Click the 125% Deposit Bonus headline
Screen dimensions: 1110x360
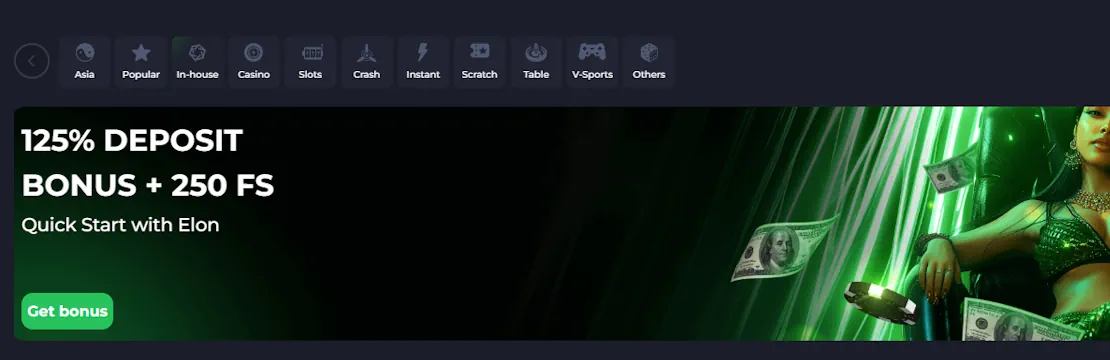click(148, 163)
